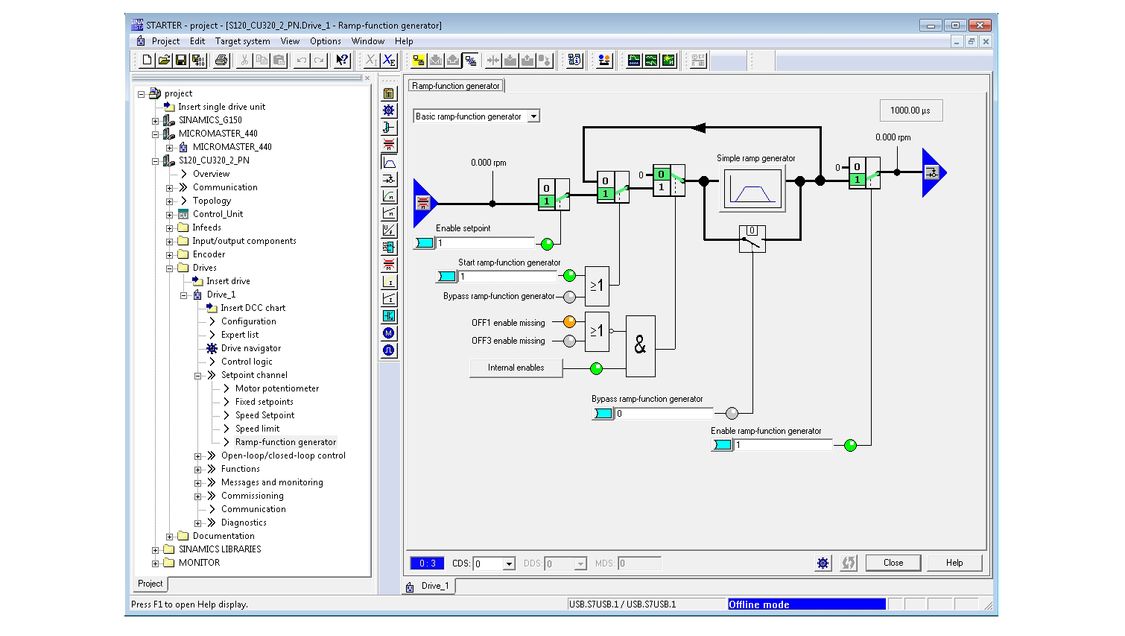Click the Enable setpoint input field

click(x=485, y=243)
